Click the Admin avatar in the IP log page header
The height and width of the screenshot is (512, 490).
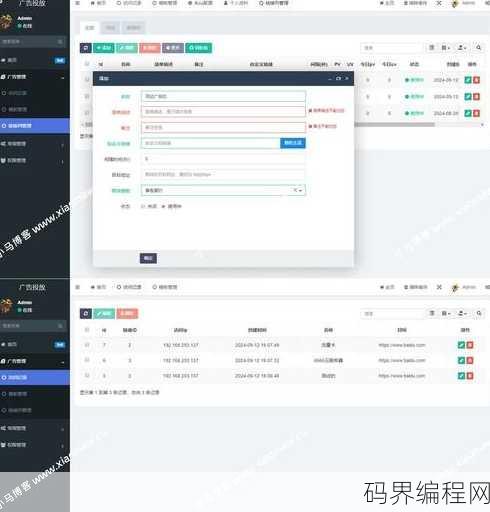[x=455, y=287]
